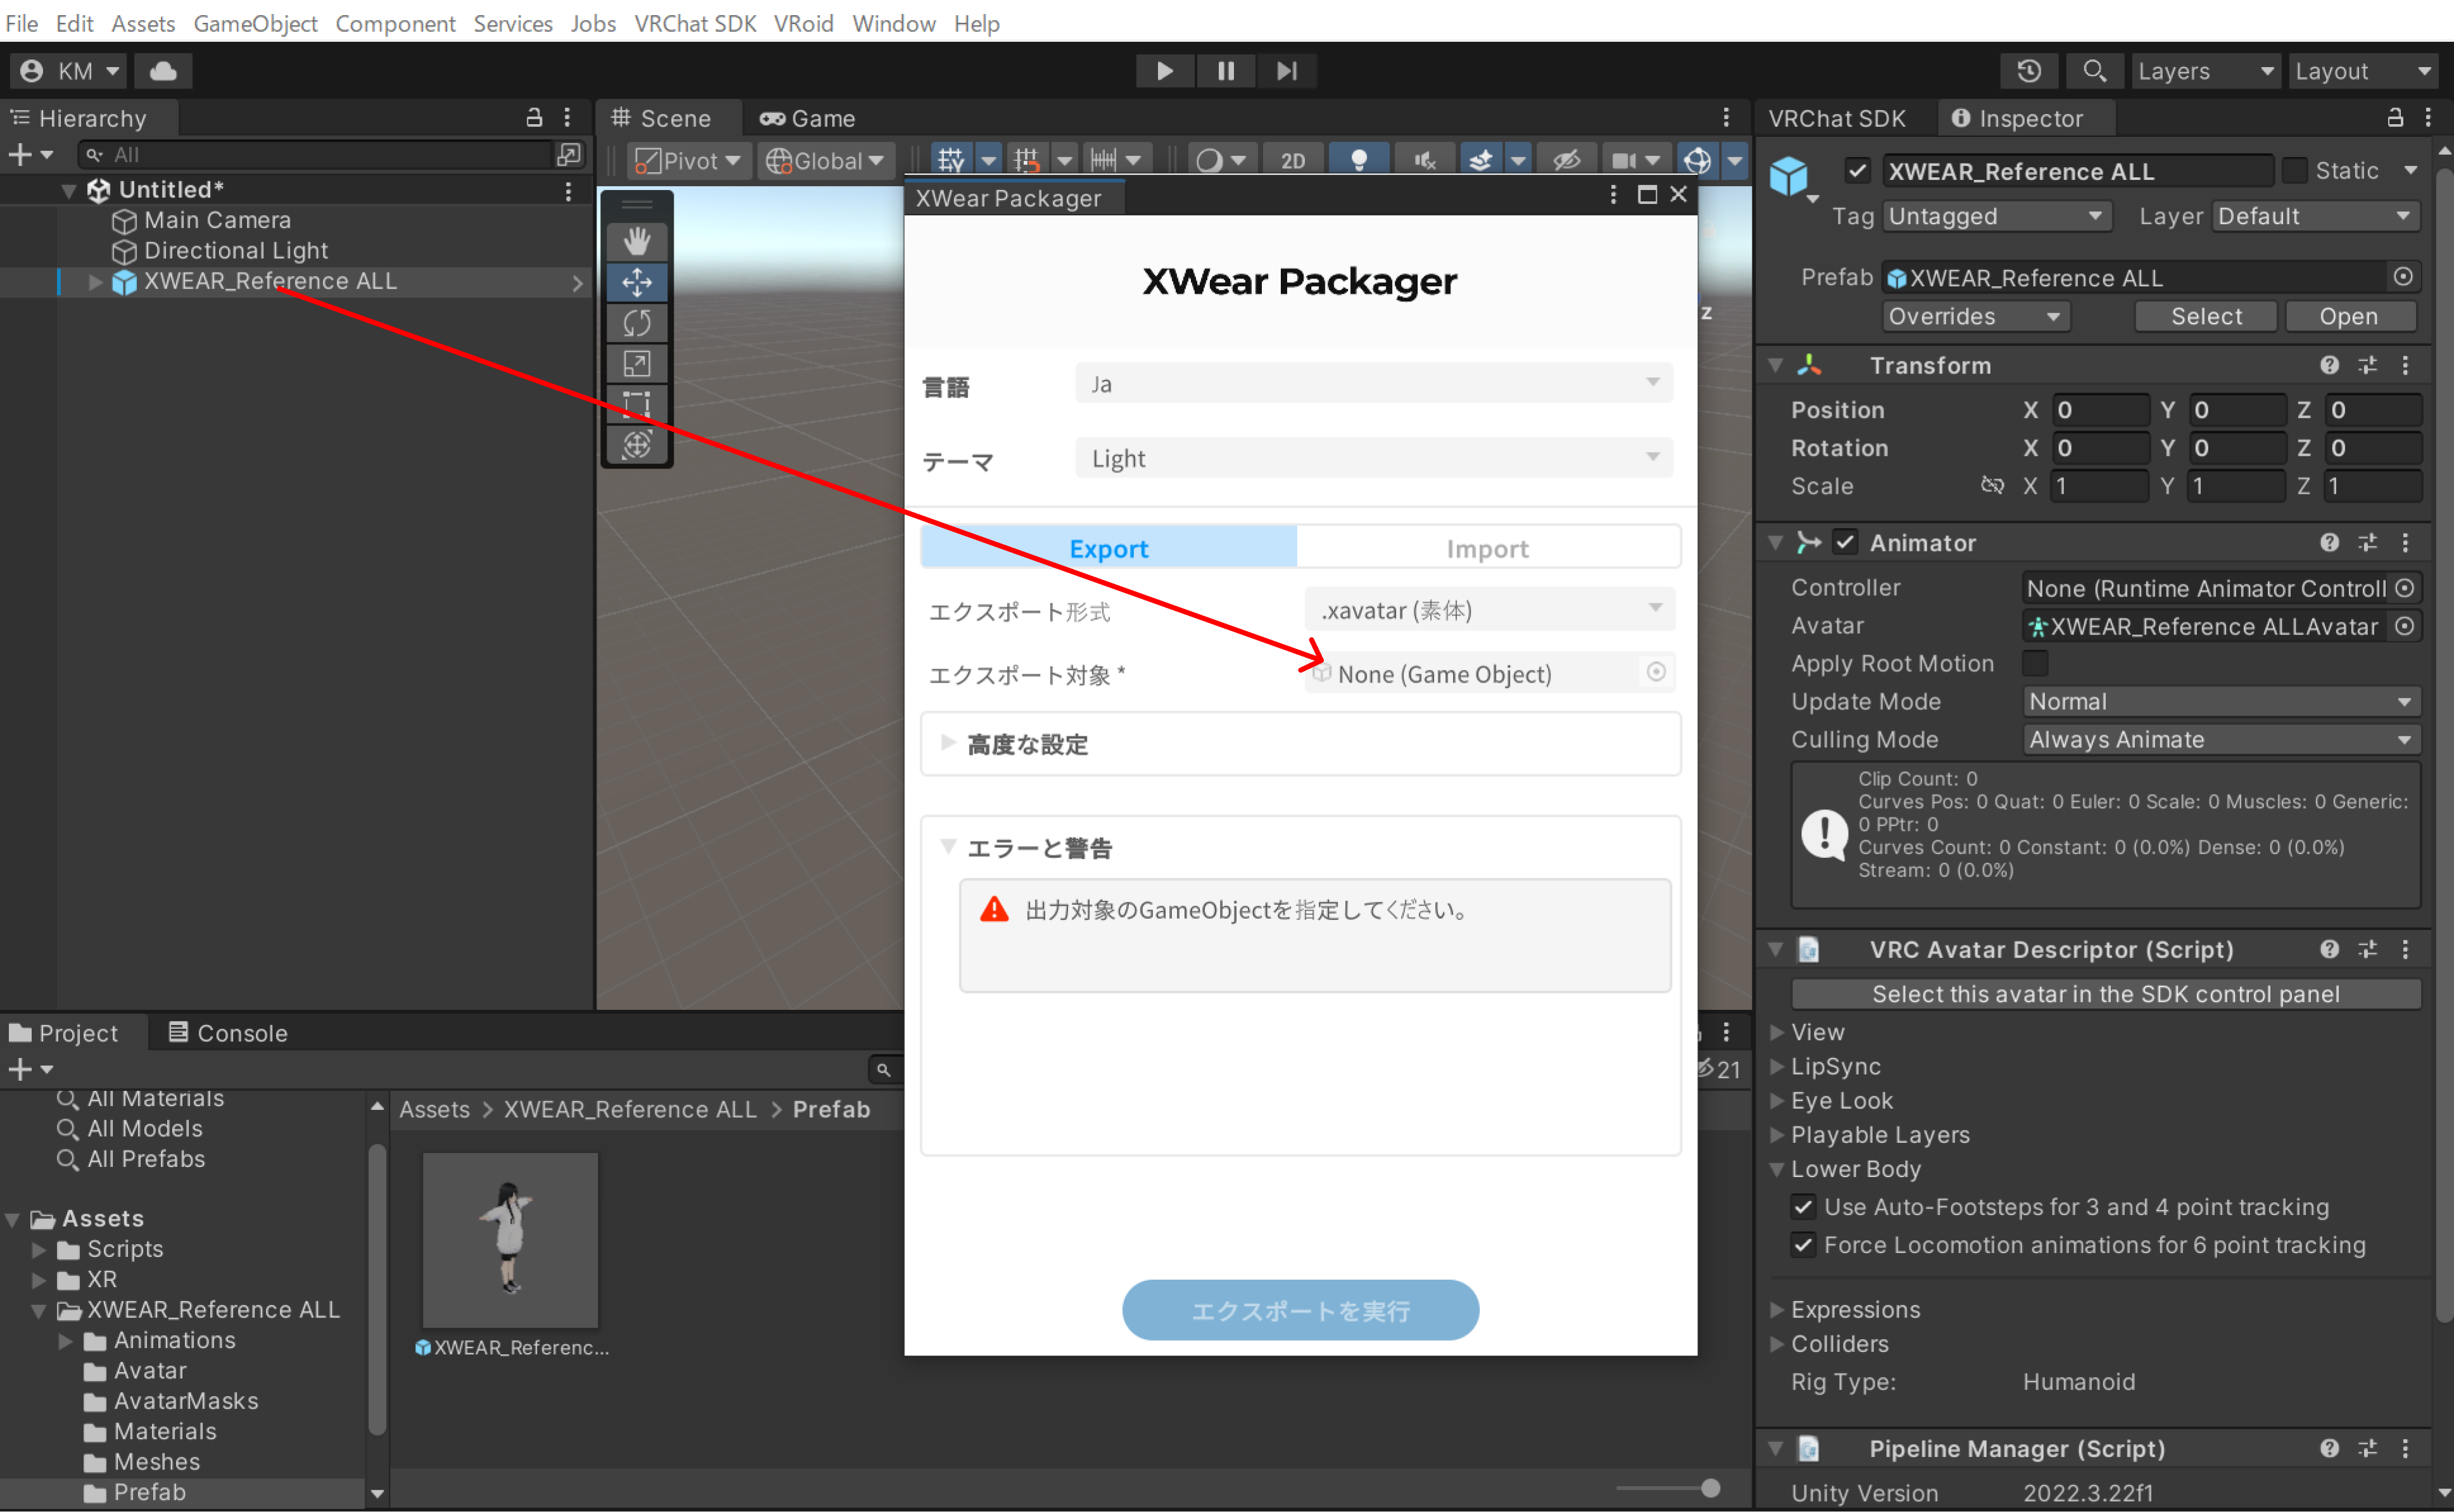Select the Move tool in Scene toolbar

637,282
